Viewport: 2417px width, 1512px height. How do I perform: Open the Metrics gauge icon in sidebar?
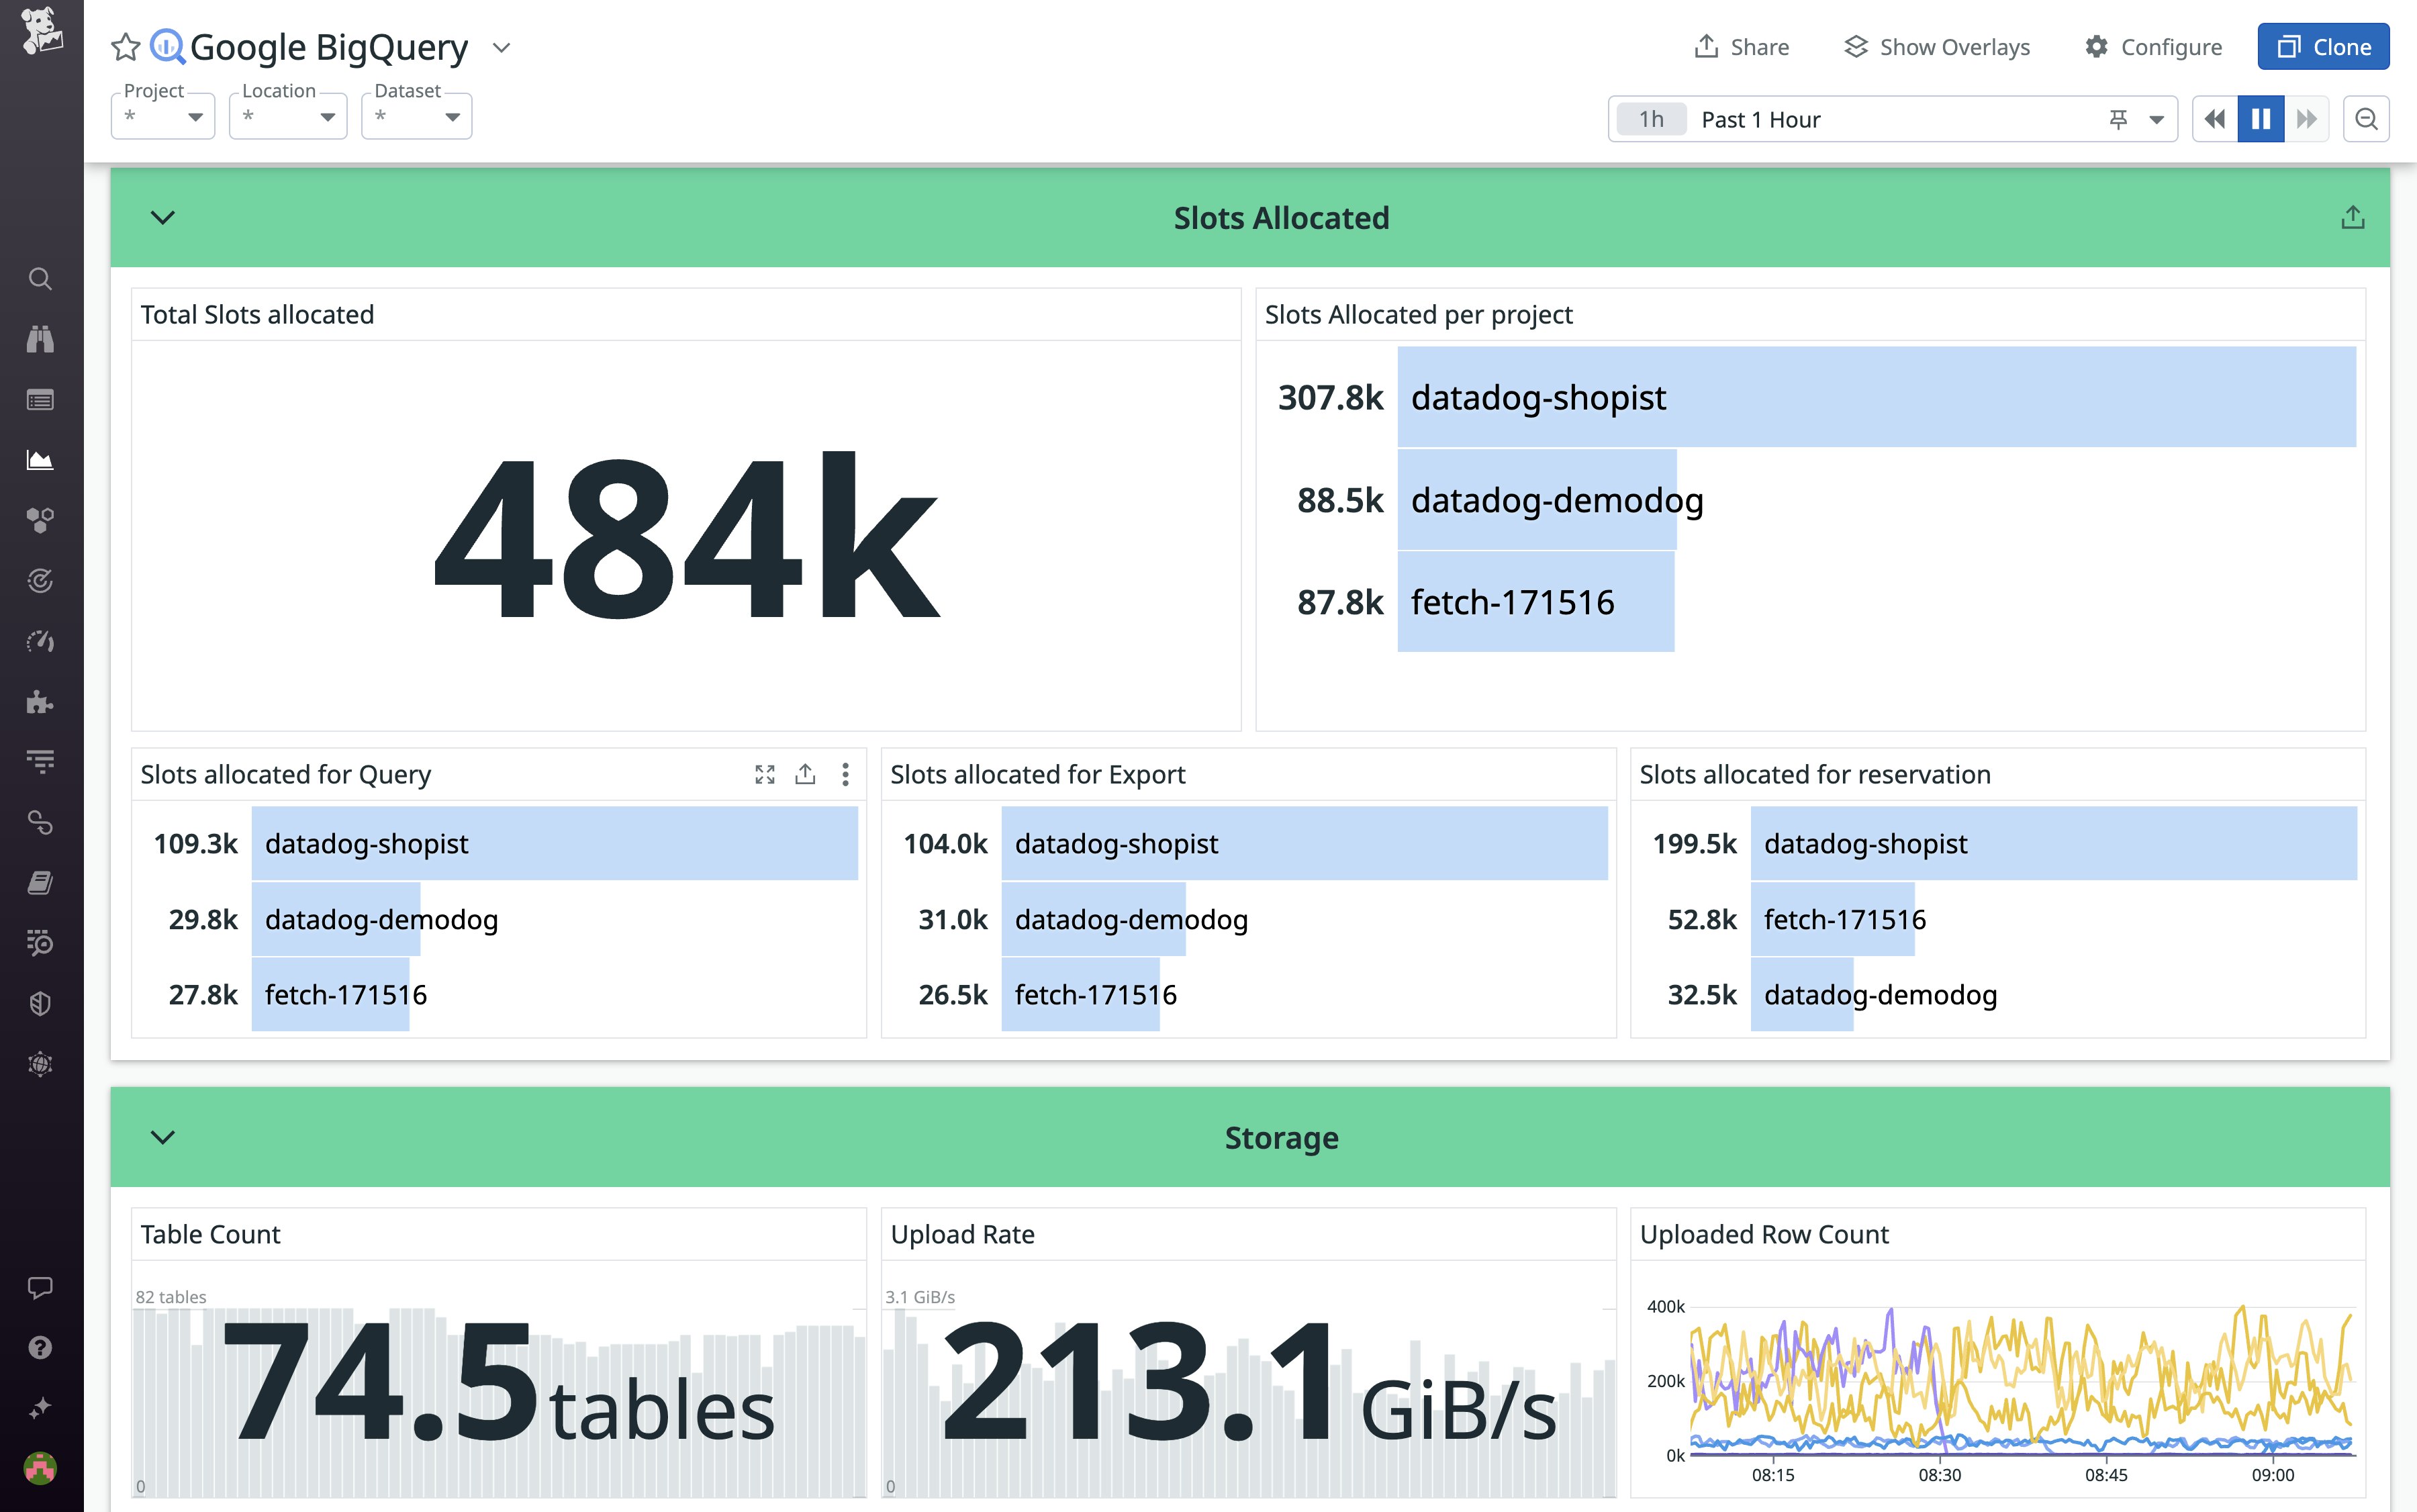[40, 641]
